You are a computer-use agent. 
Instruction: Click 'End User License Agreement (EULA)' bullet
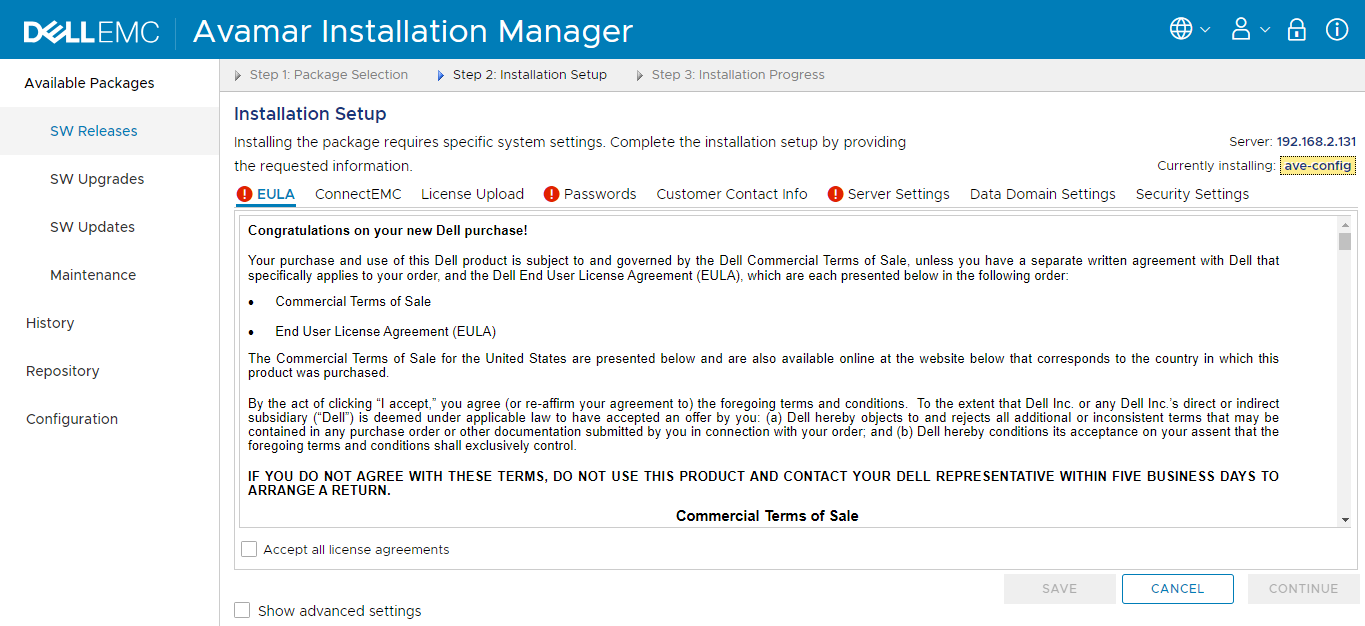[386, 331]
